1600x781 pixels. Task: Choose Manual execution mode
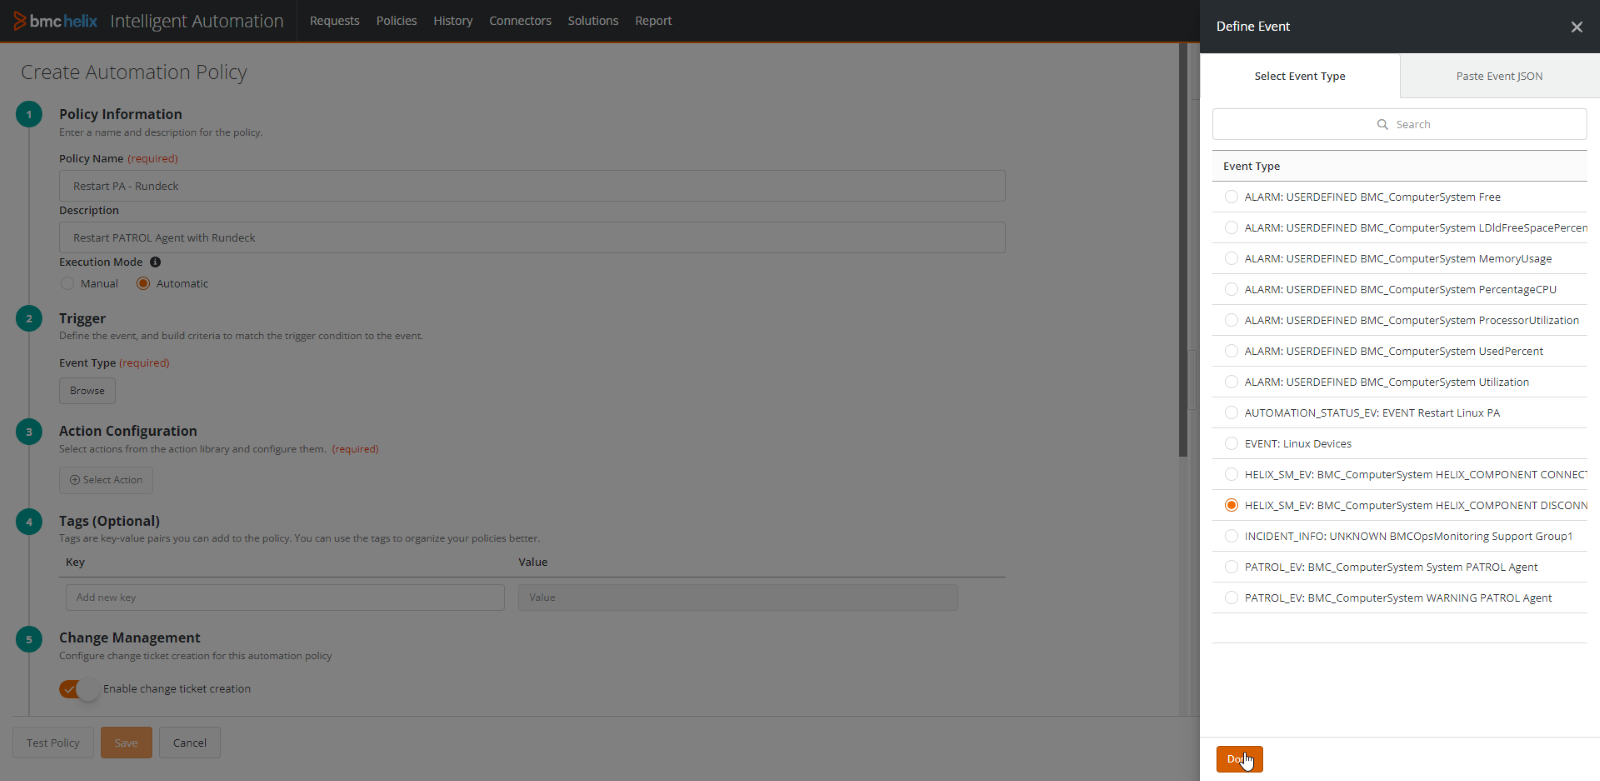[x=67, y=284]
